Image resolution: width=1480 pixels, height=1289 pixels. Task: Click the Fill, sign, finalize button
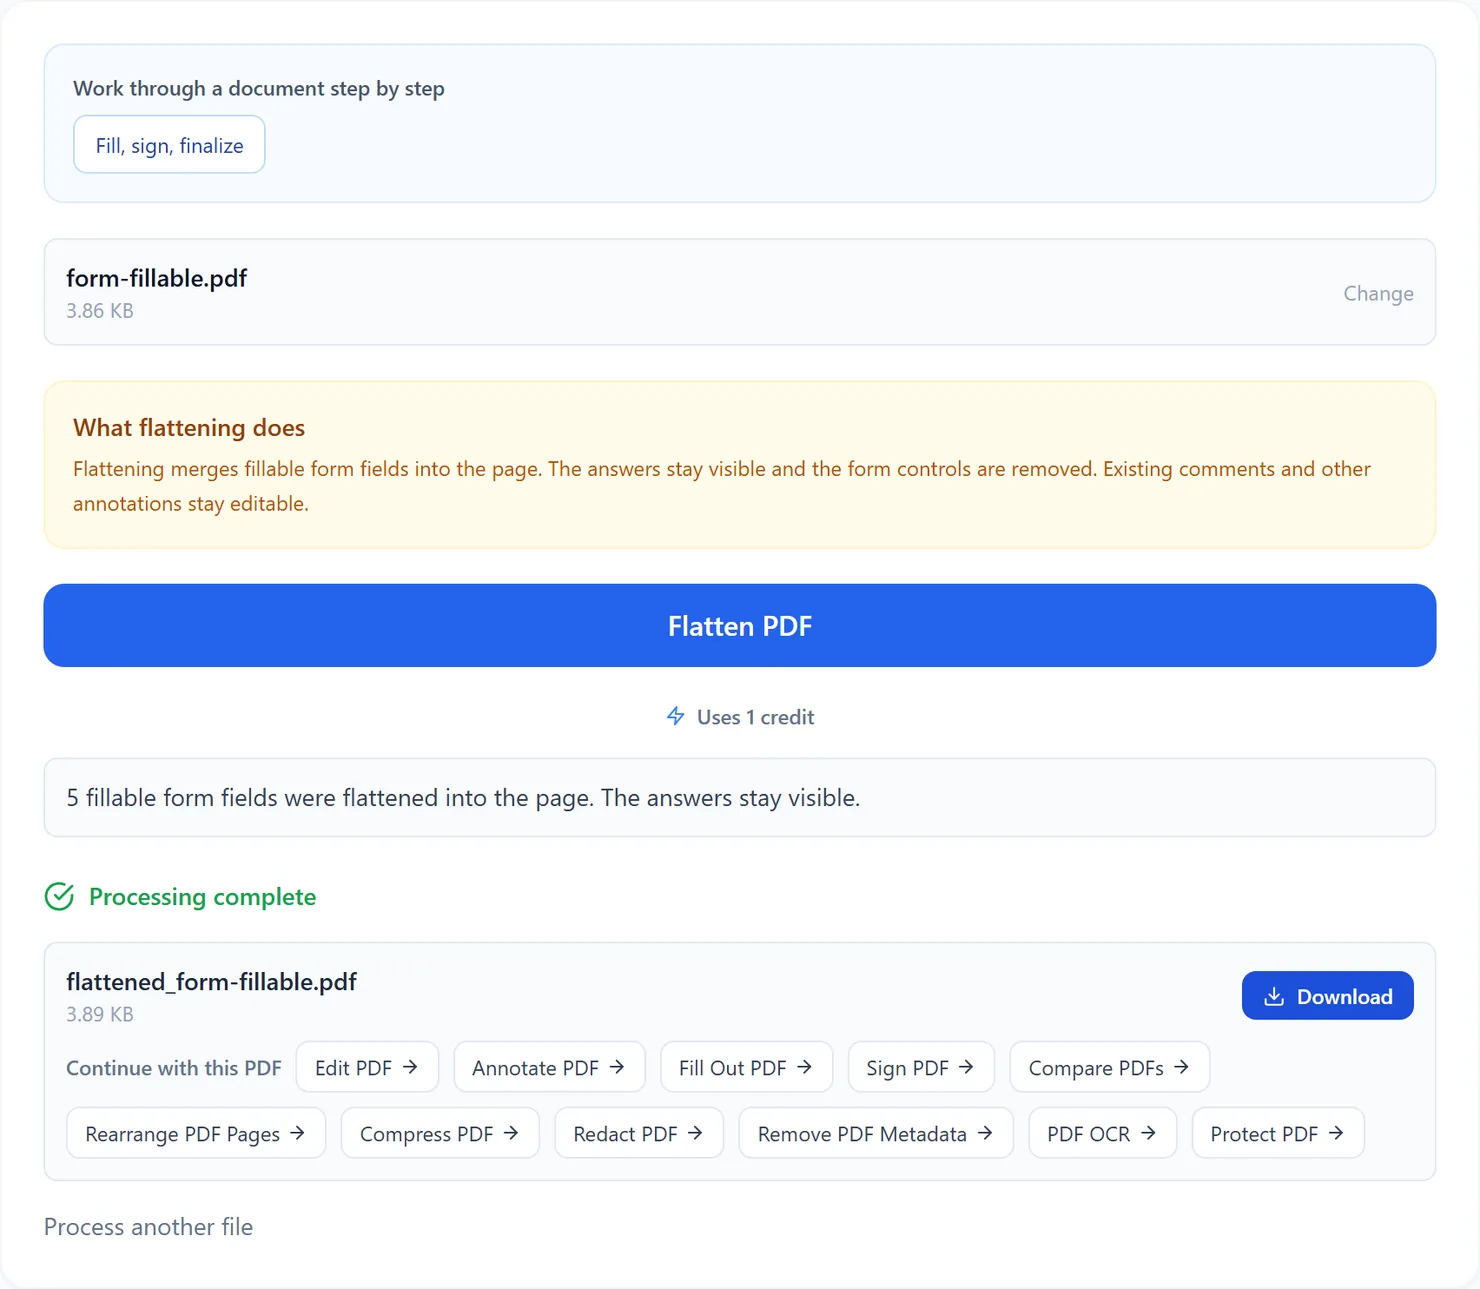pyautogui.click(x=169, y=145)
